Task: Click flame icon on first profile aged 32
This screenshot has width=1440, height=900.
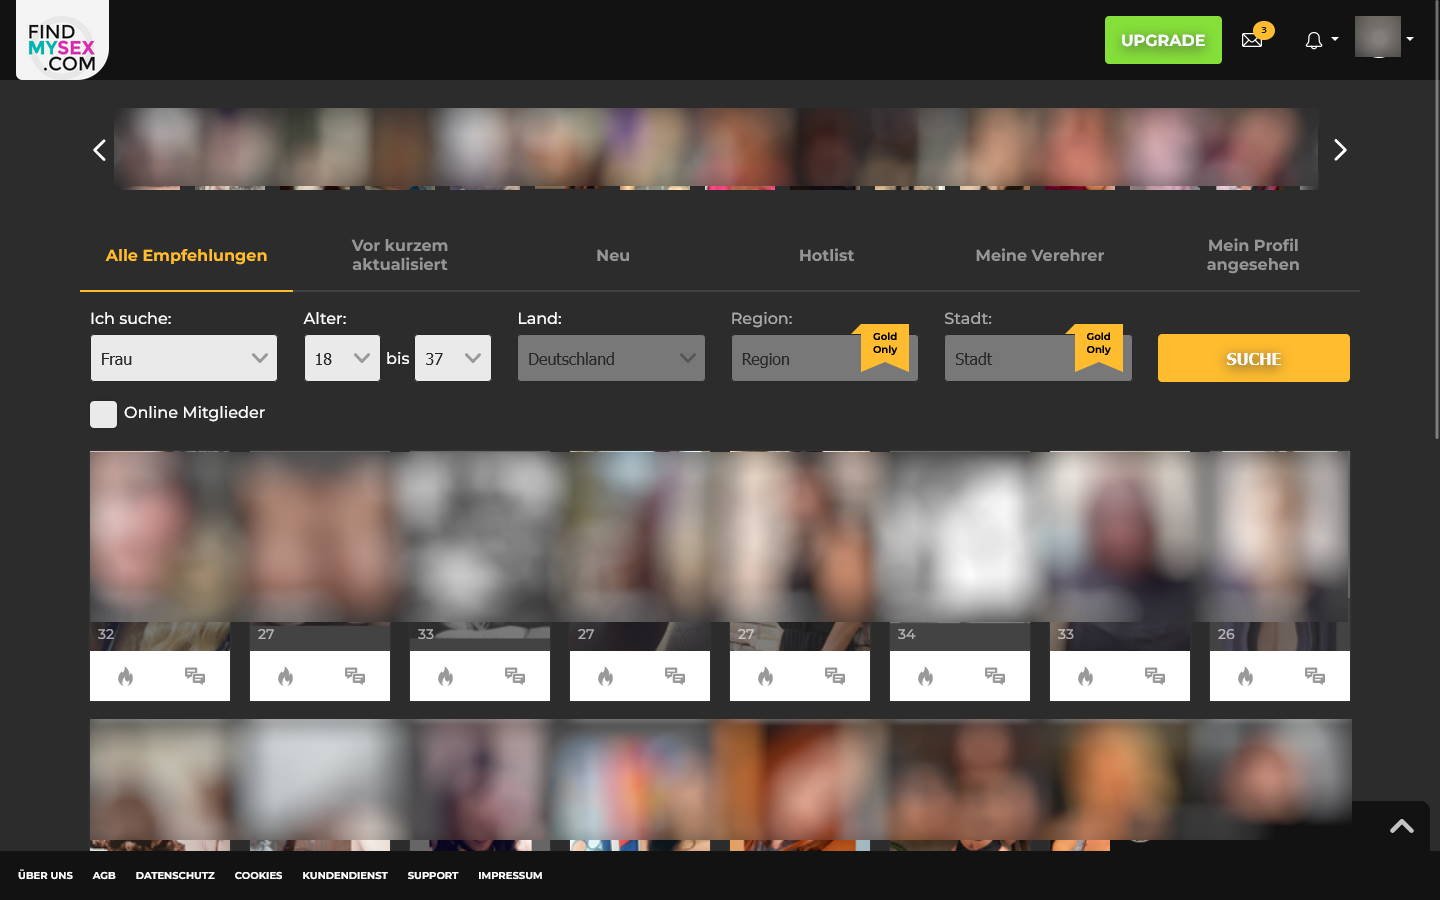Action: click(125, 677)
